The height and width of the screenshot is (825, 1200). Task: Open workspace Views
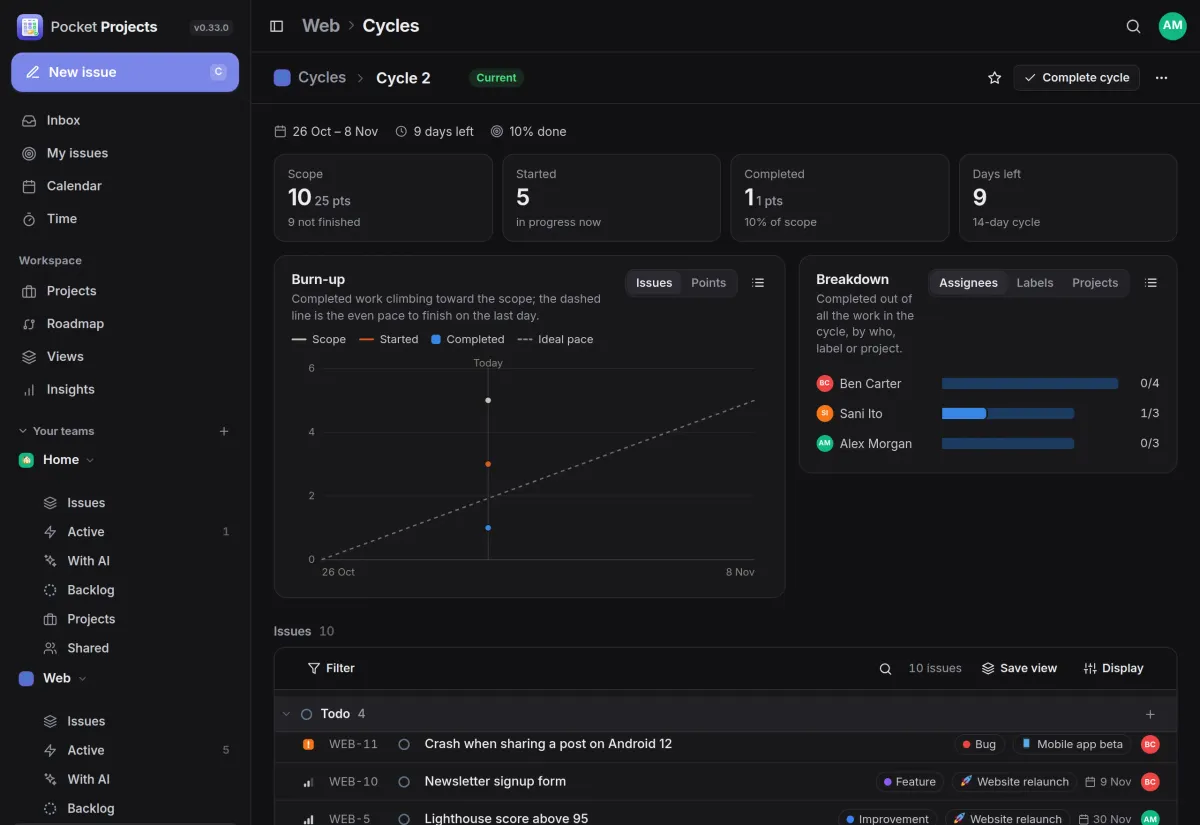pos(125,357)
